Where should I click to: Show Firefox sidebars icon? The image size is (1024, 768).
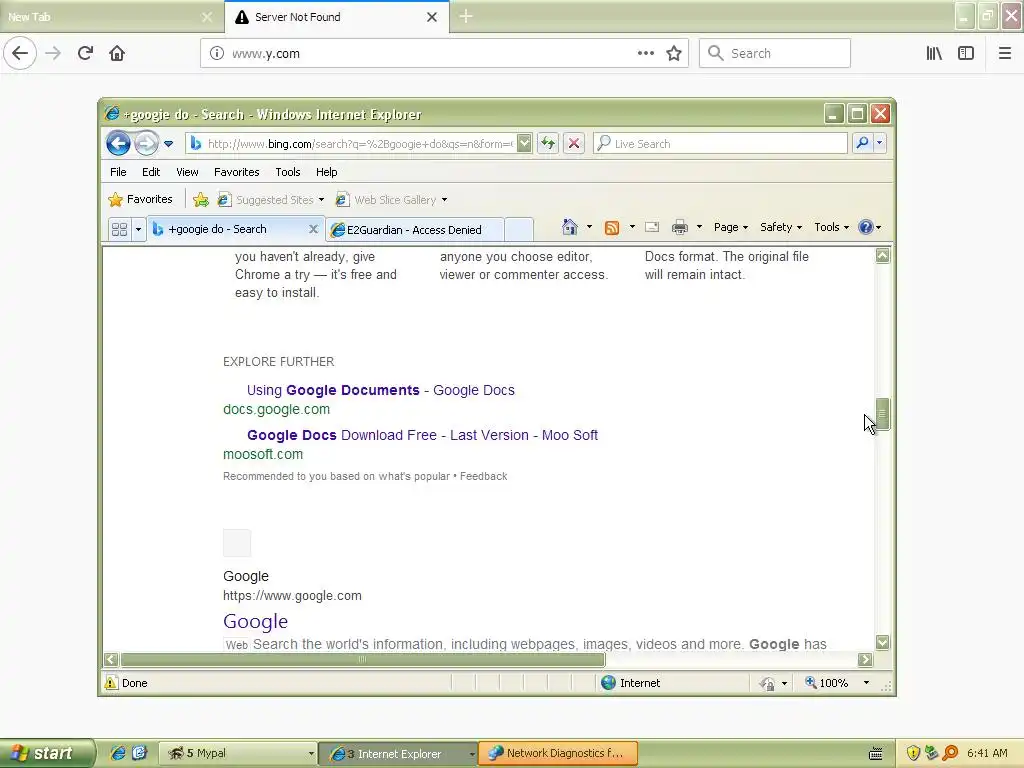pyautogui.click(x=966, y=54)
